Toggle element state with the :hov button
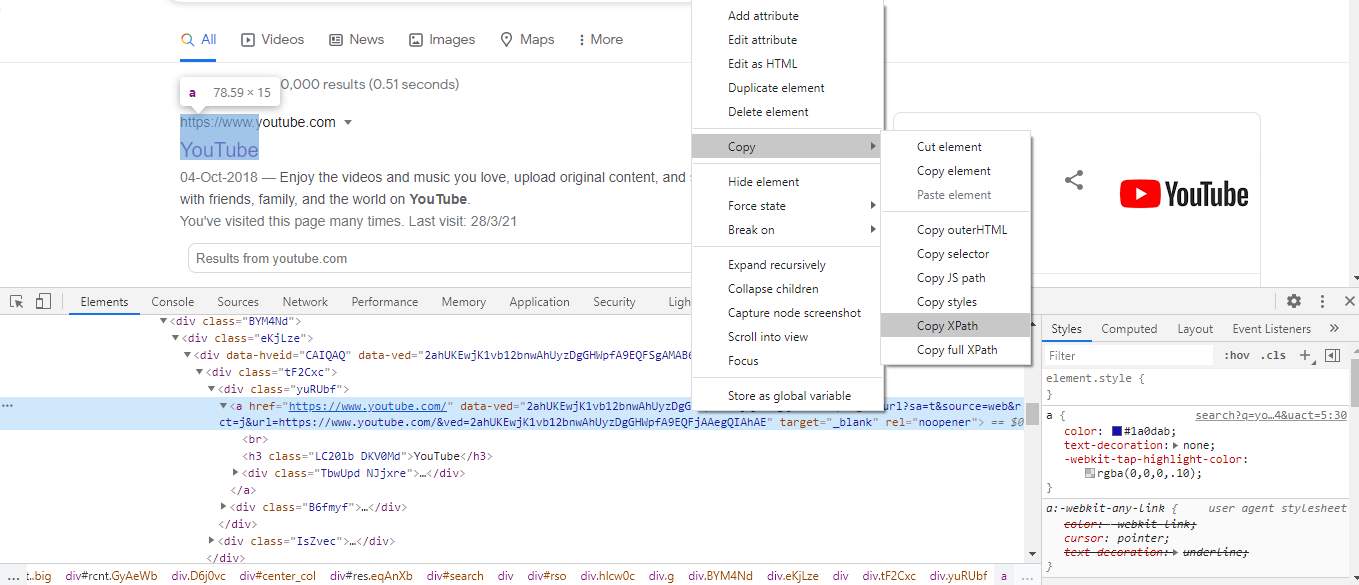The height and width of the screenshot is (585, 1359). tap(1239, 355)
